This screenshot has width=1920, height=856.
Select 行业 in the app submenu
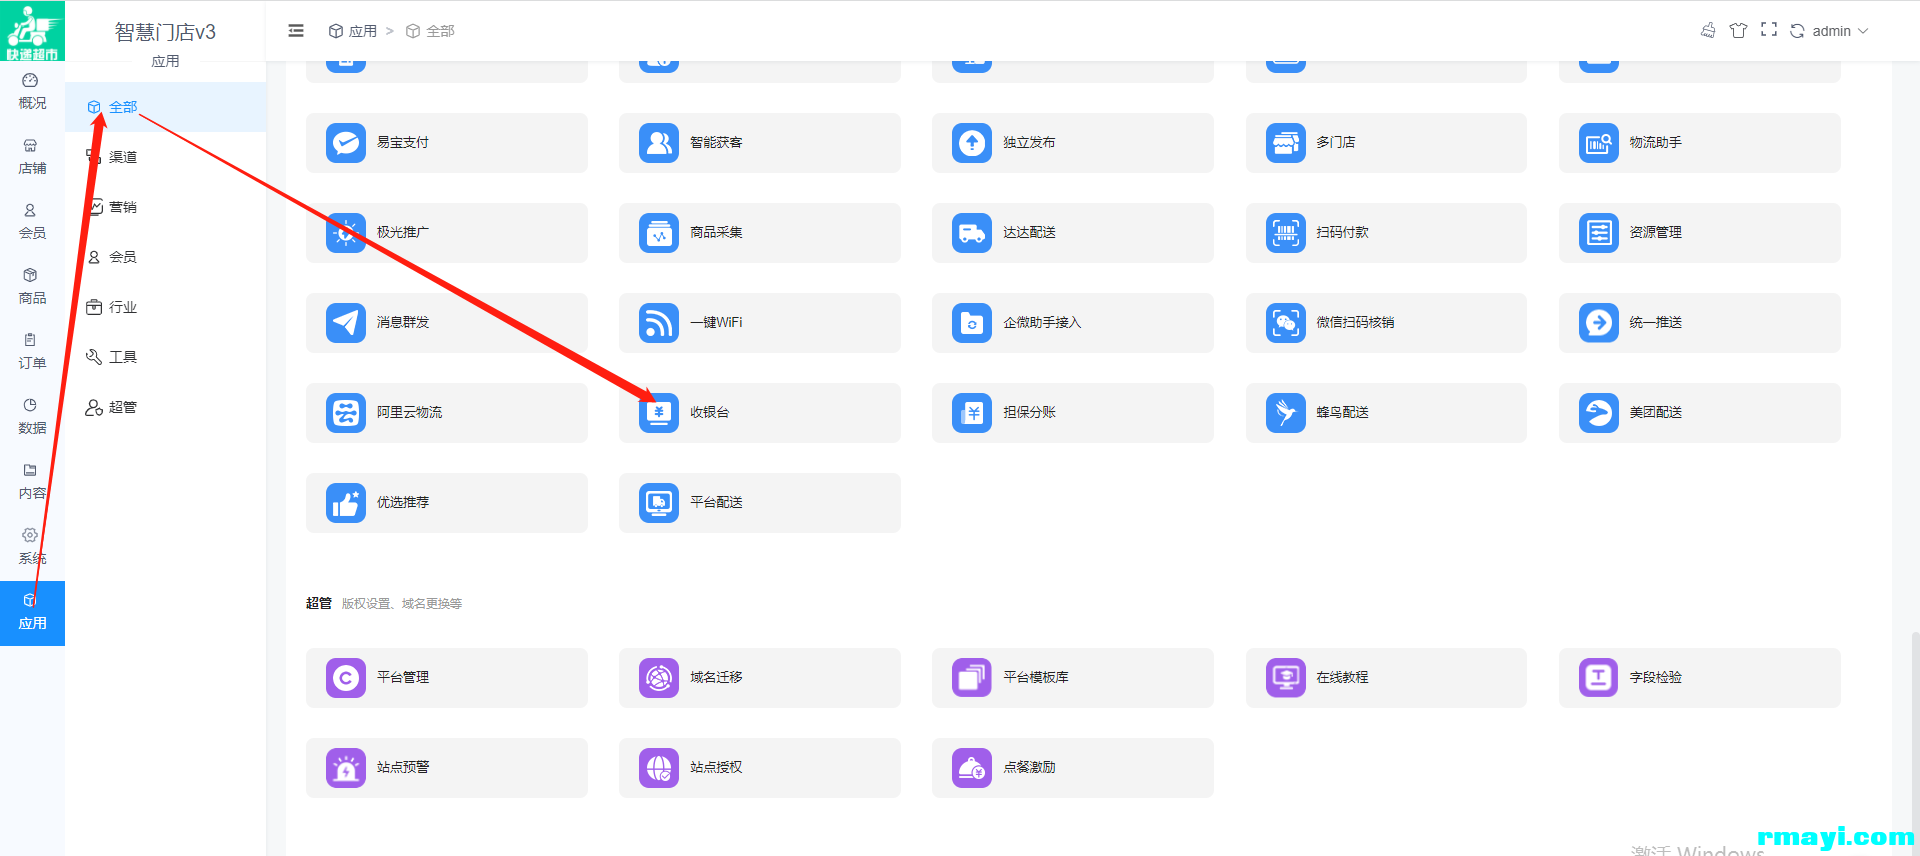(x=166, y=307)
